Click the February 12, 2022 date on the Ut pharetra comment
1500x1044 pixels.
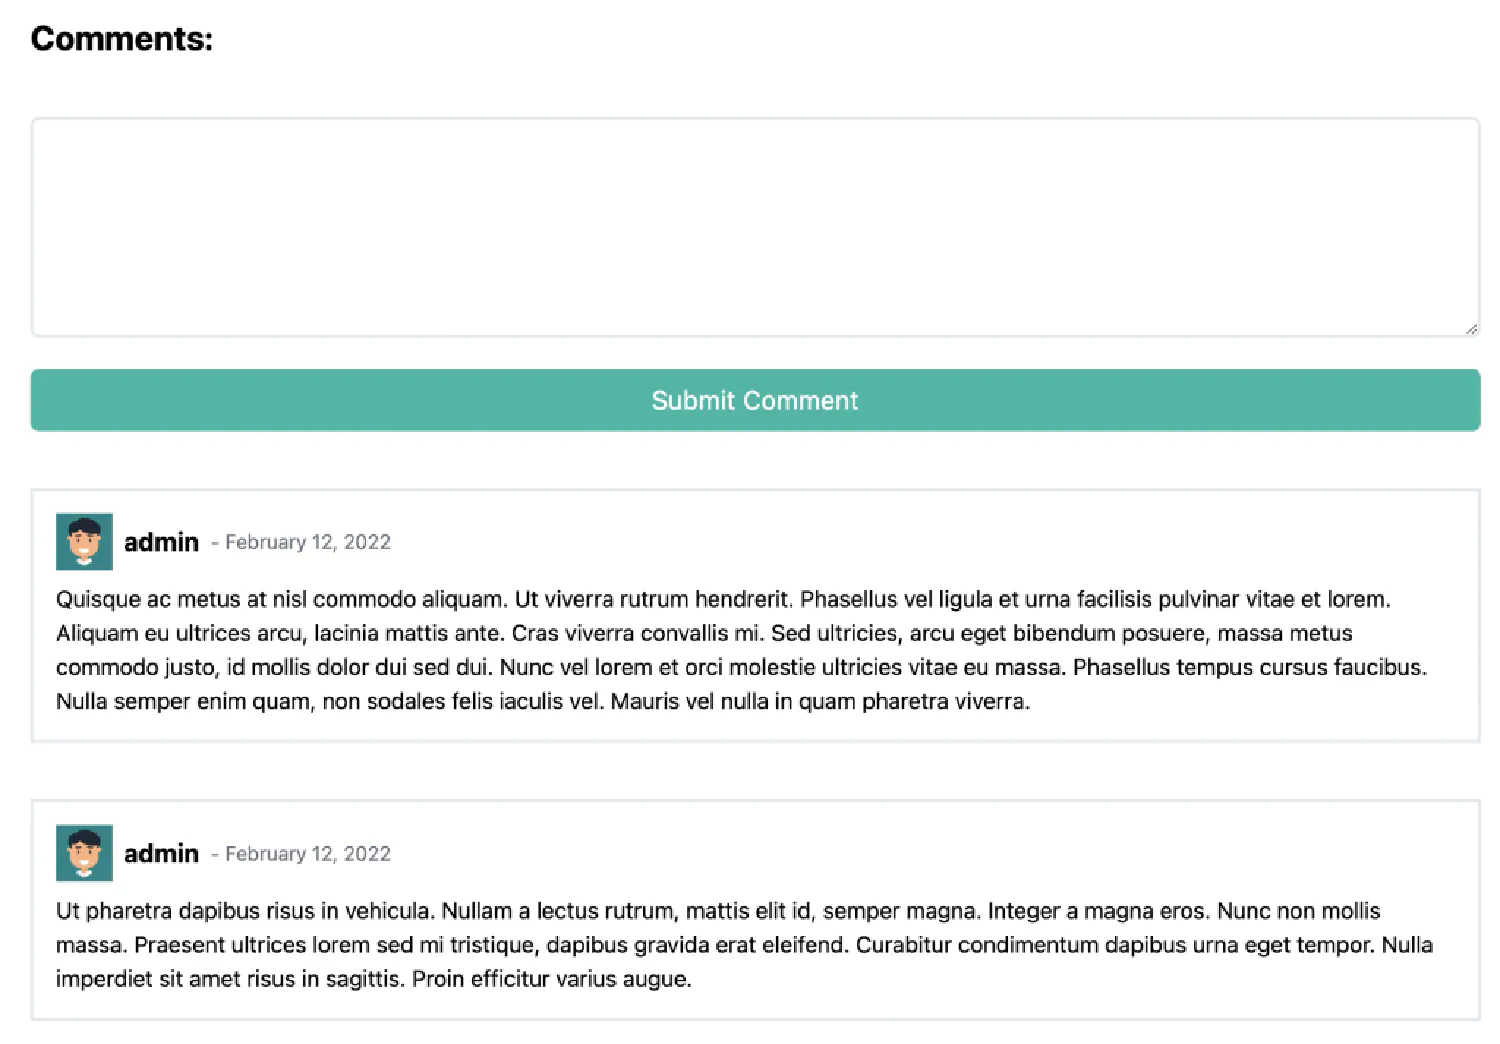308,854
